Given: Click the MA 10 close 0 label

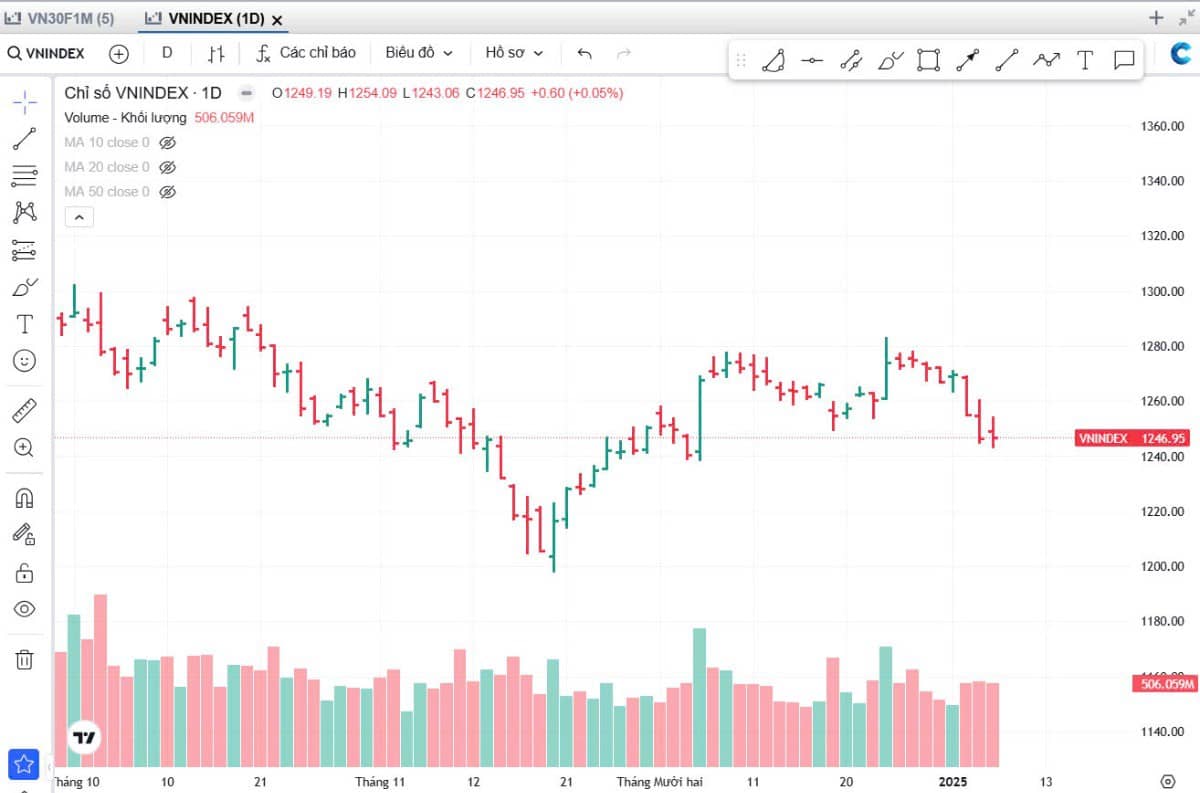Looking at the screenshot, I should click(x=107, y=143).
